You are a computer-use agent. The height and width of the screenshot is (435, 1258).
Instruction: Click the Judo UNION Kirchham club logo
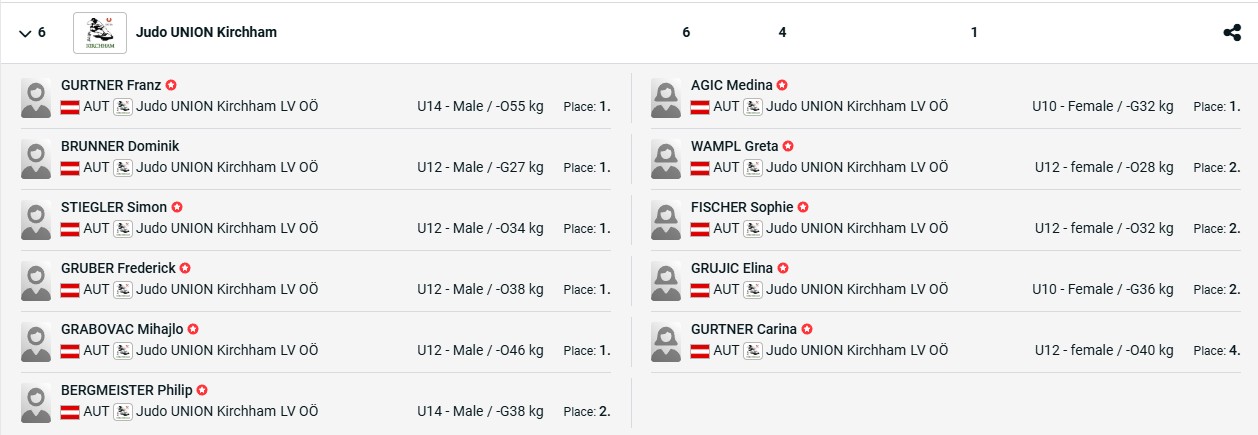tap(100, 33)
